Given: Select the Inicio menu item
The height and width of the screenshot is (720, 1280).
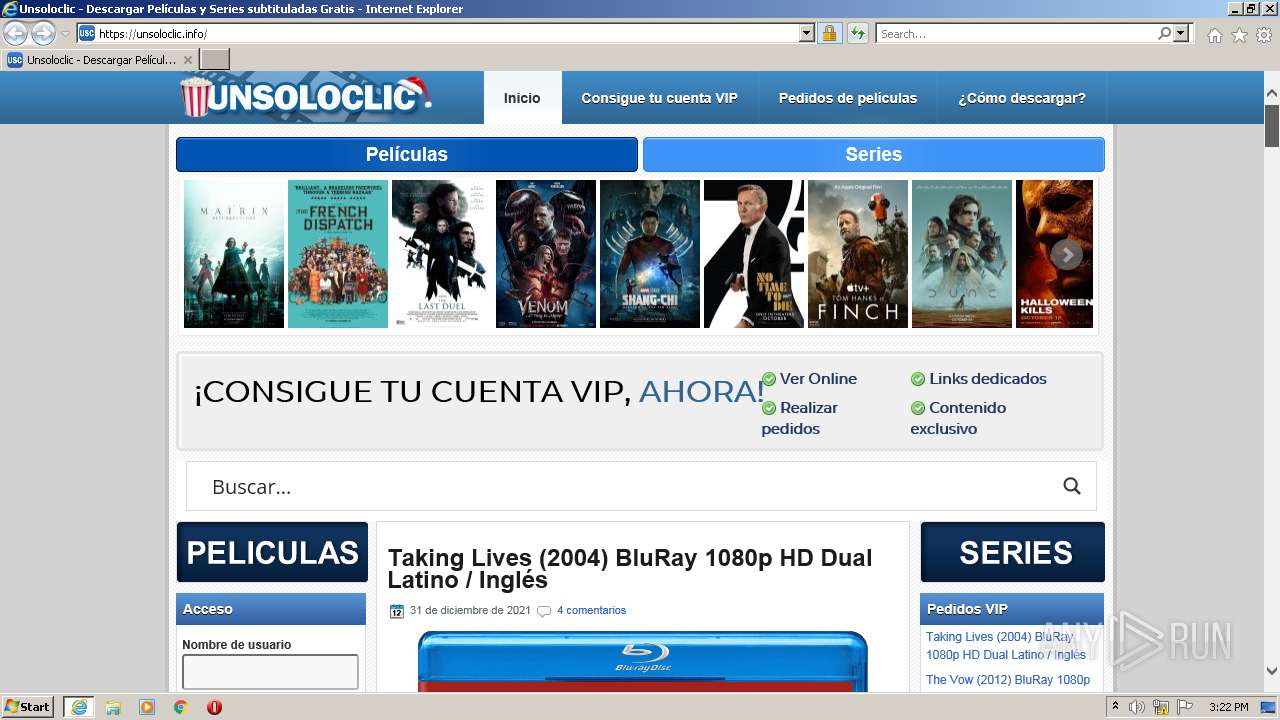Looking at the screenshot, I should (x=522, y=98).
